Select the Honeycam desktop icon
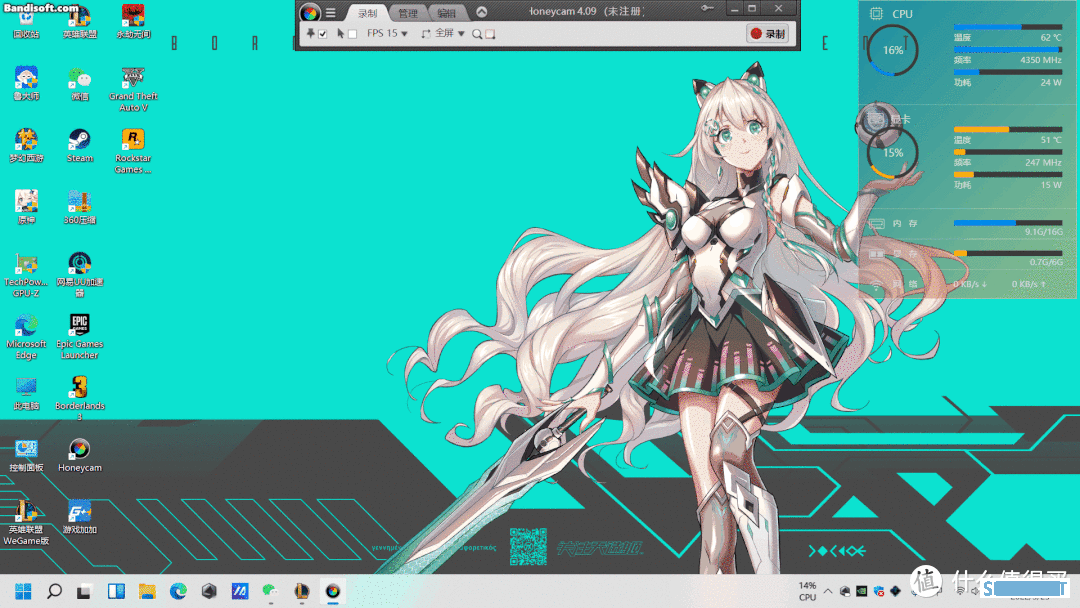 coord(80,456)
